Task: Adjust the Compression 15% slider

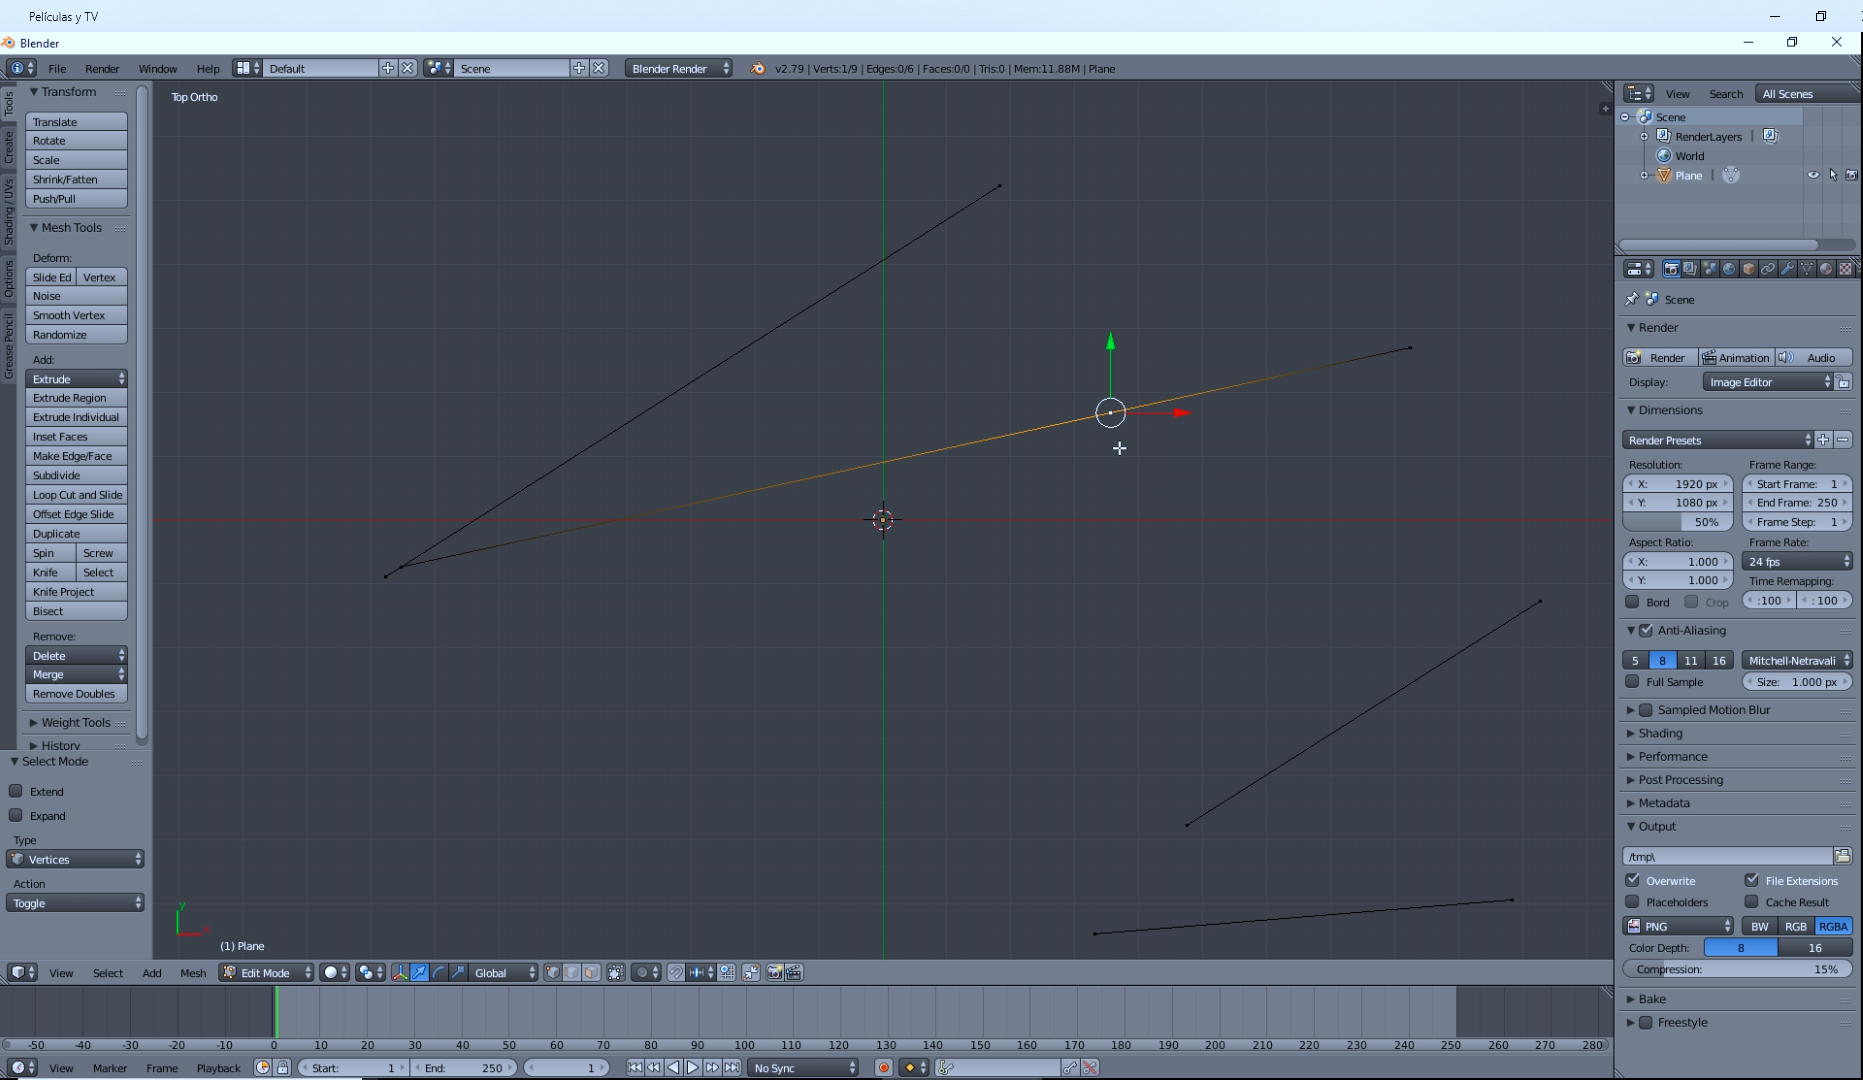Action: (x=1737, y=969)
